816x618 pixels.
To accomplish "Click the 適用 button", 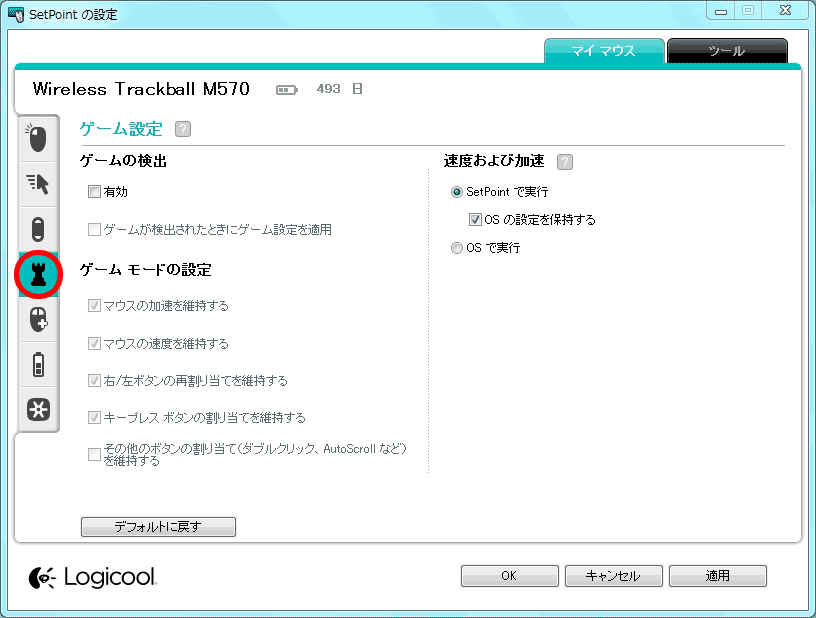I will 717,576.
